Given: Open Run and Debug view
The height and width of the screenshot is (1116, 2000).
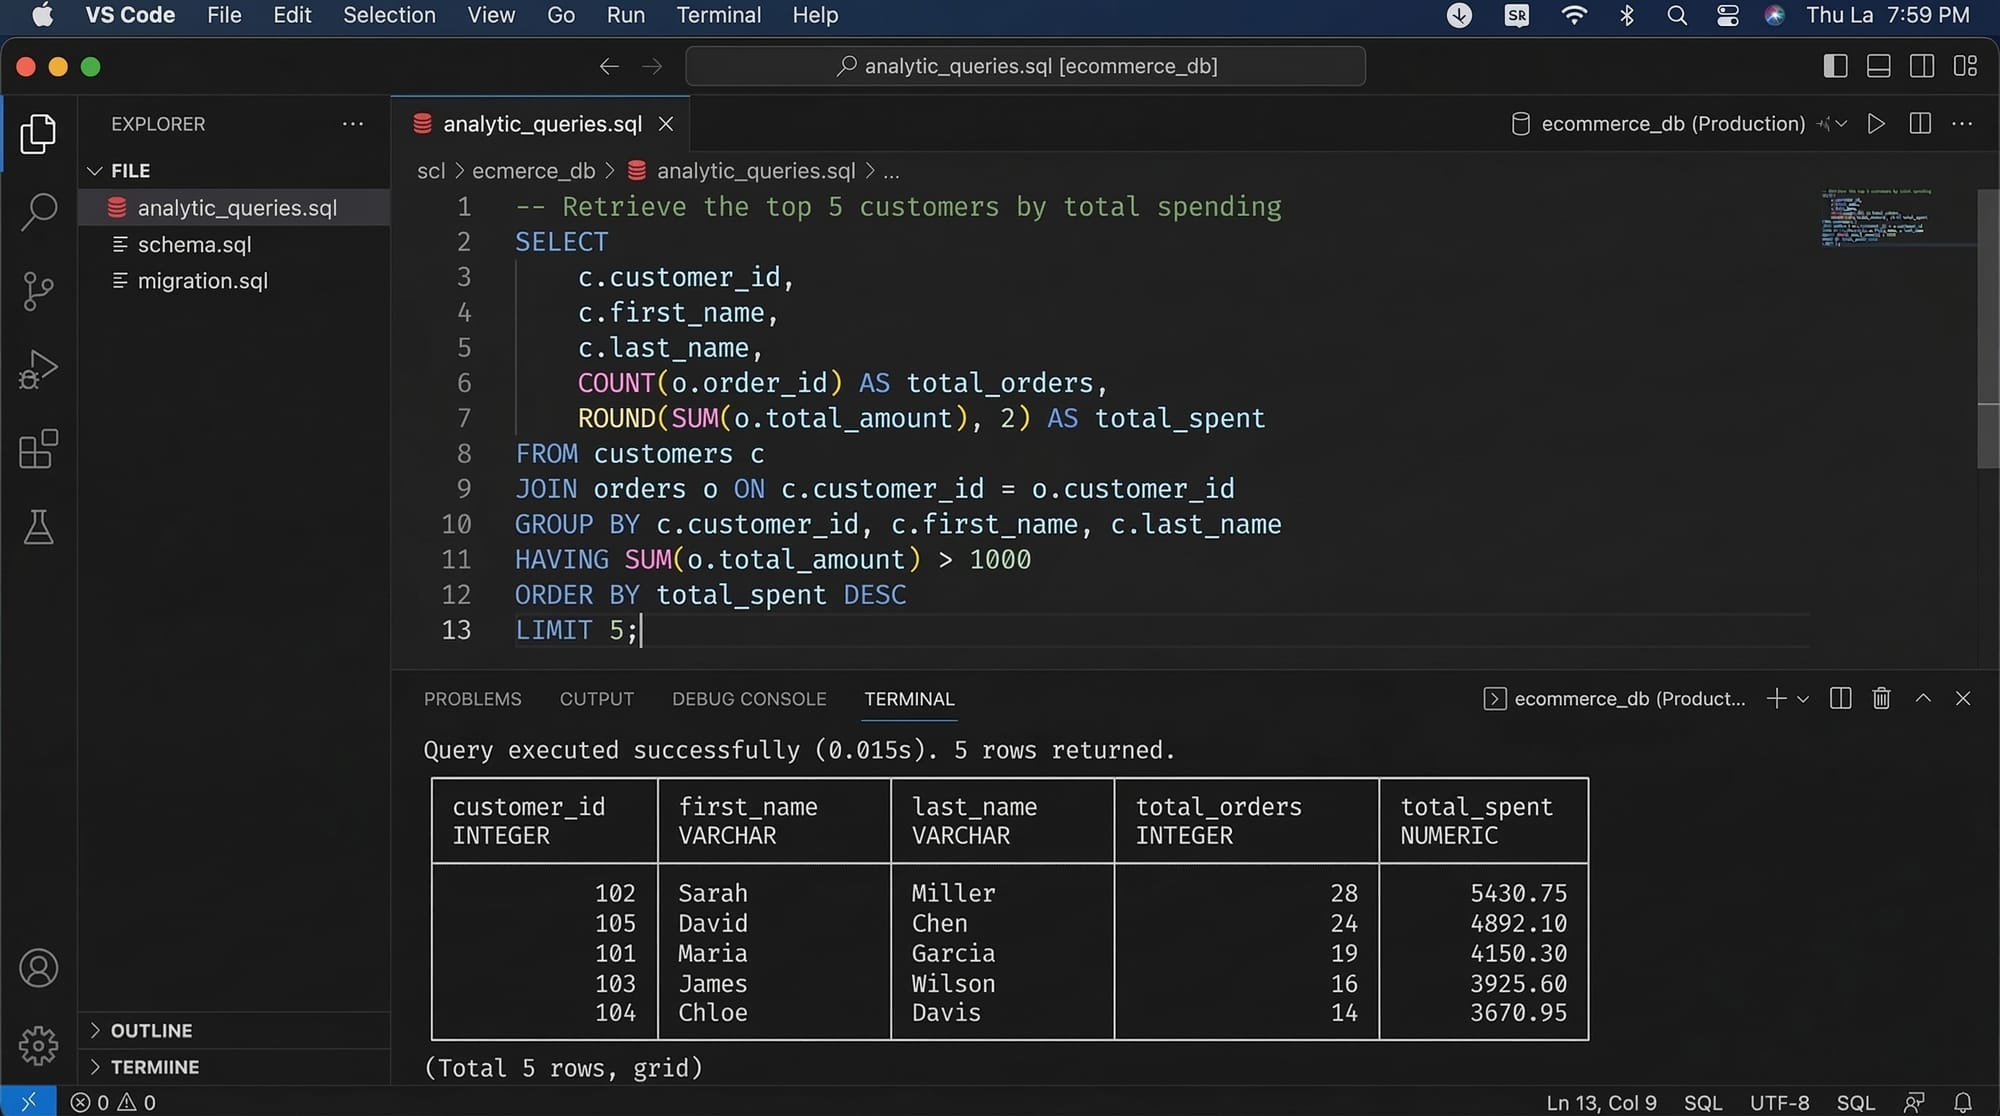Looking at the screenshot, I should pos(38,370).
